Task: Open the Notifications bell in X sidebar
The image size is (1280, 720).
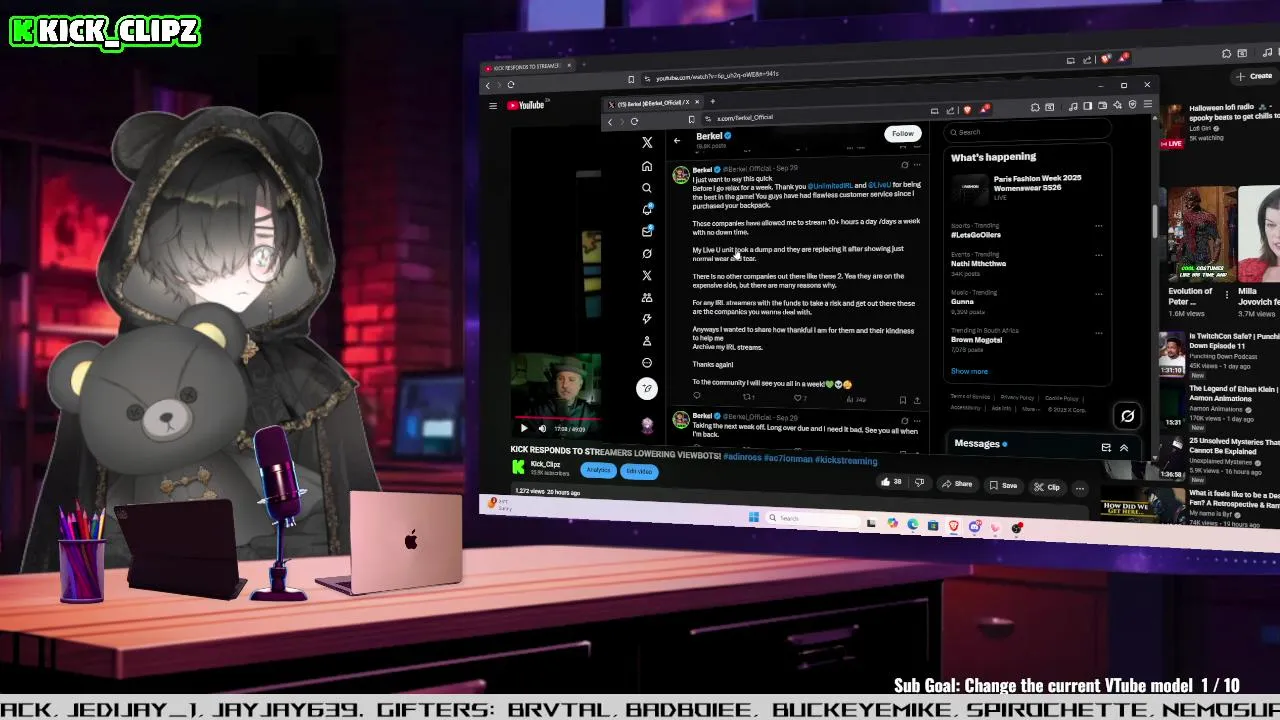Action: [x=647, y=210]
